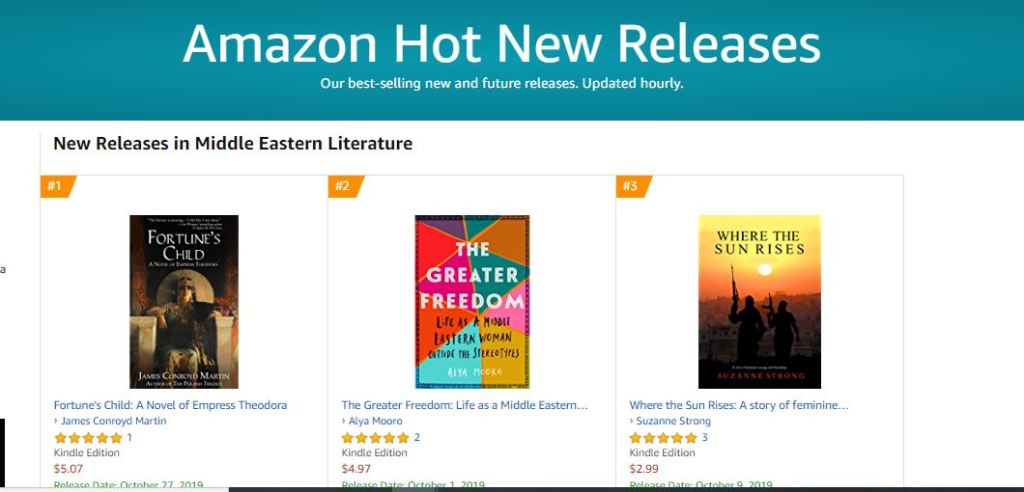Open The Greater Freedom book cover
This screenshot has height=492, width=1024.
click(472, 301)
